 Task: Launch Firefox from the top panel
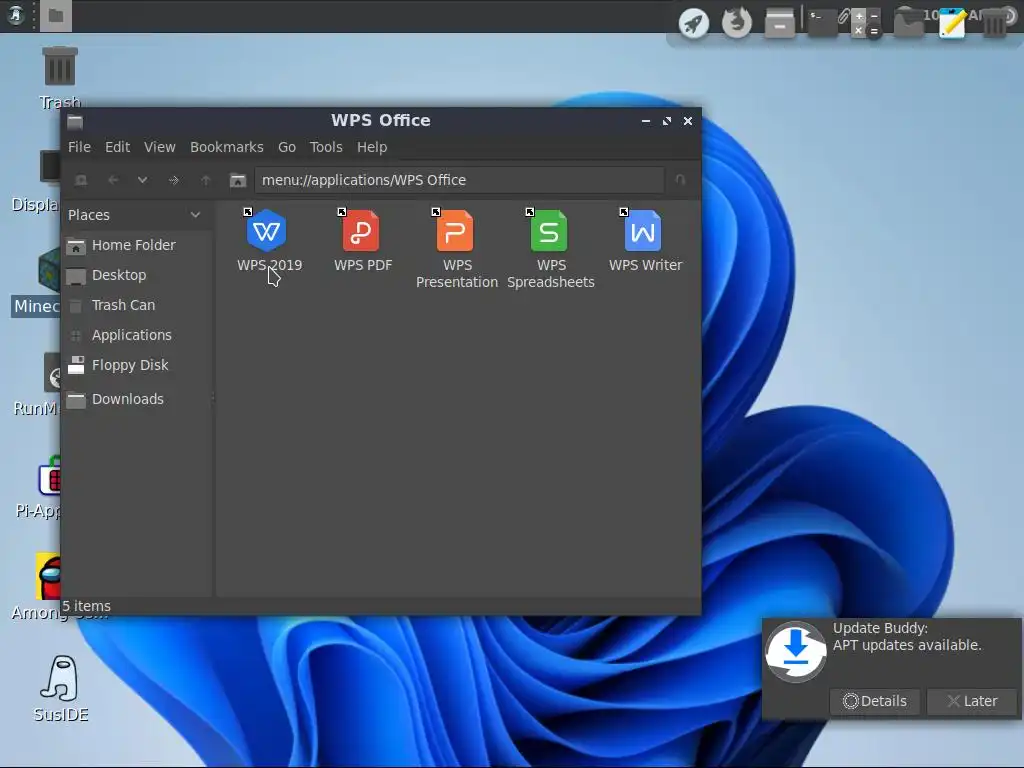pos(737,24)
